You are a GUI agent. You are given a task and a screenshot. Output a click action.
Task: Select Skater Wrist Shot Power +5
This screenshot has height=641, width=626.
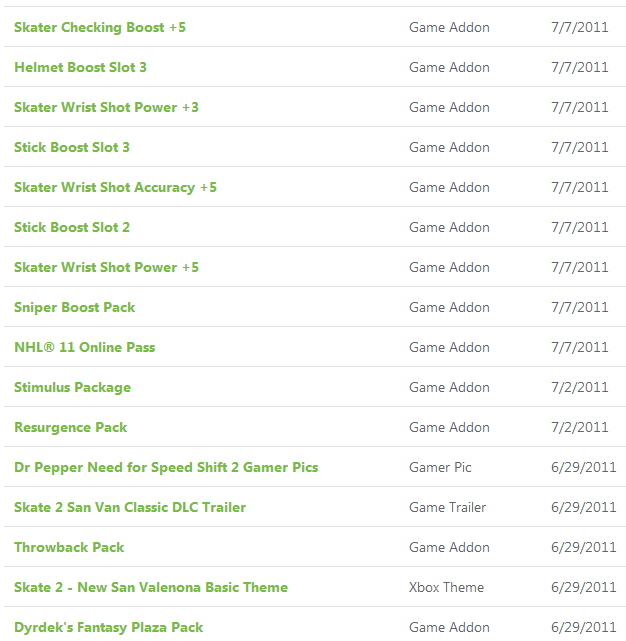(106, 267)
